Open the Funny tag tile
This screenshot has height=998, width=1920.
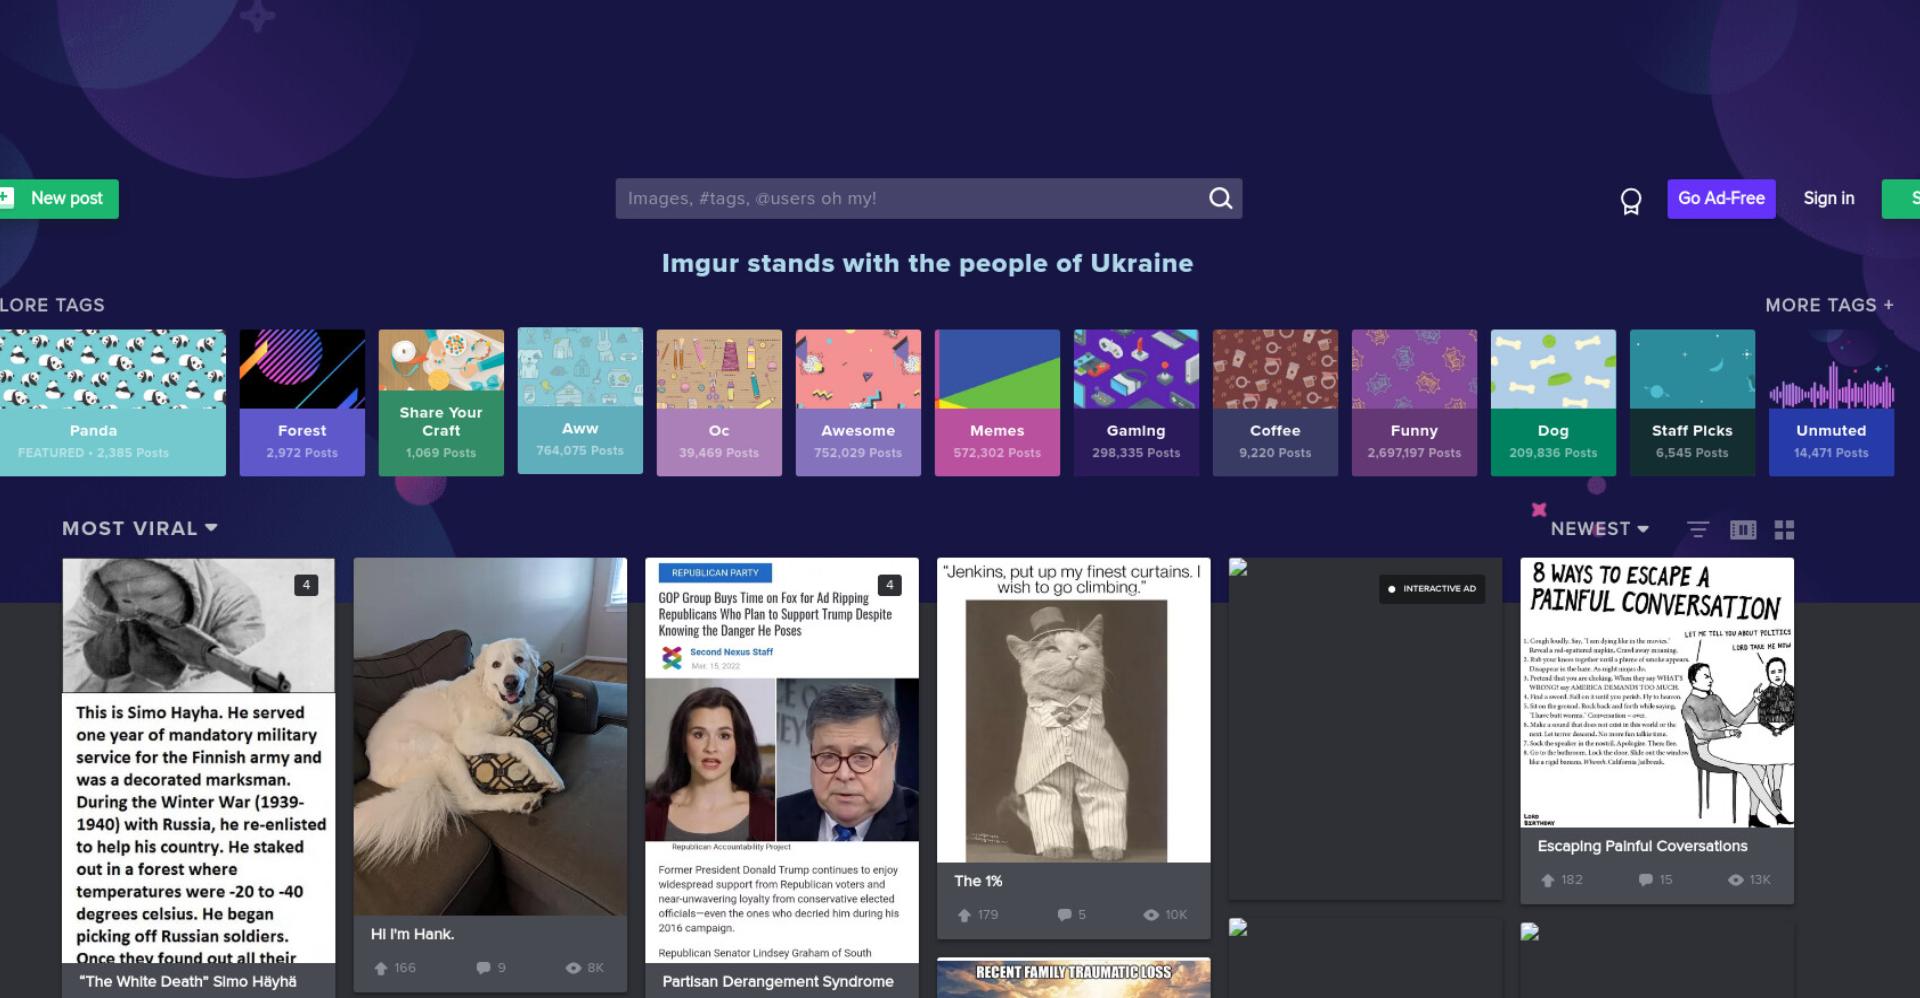click(x=1414, y=402)
